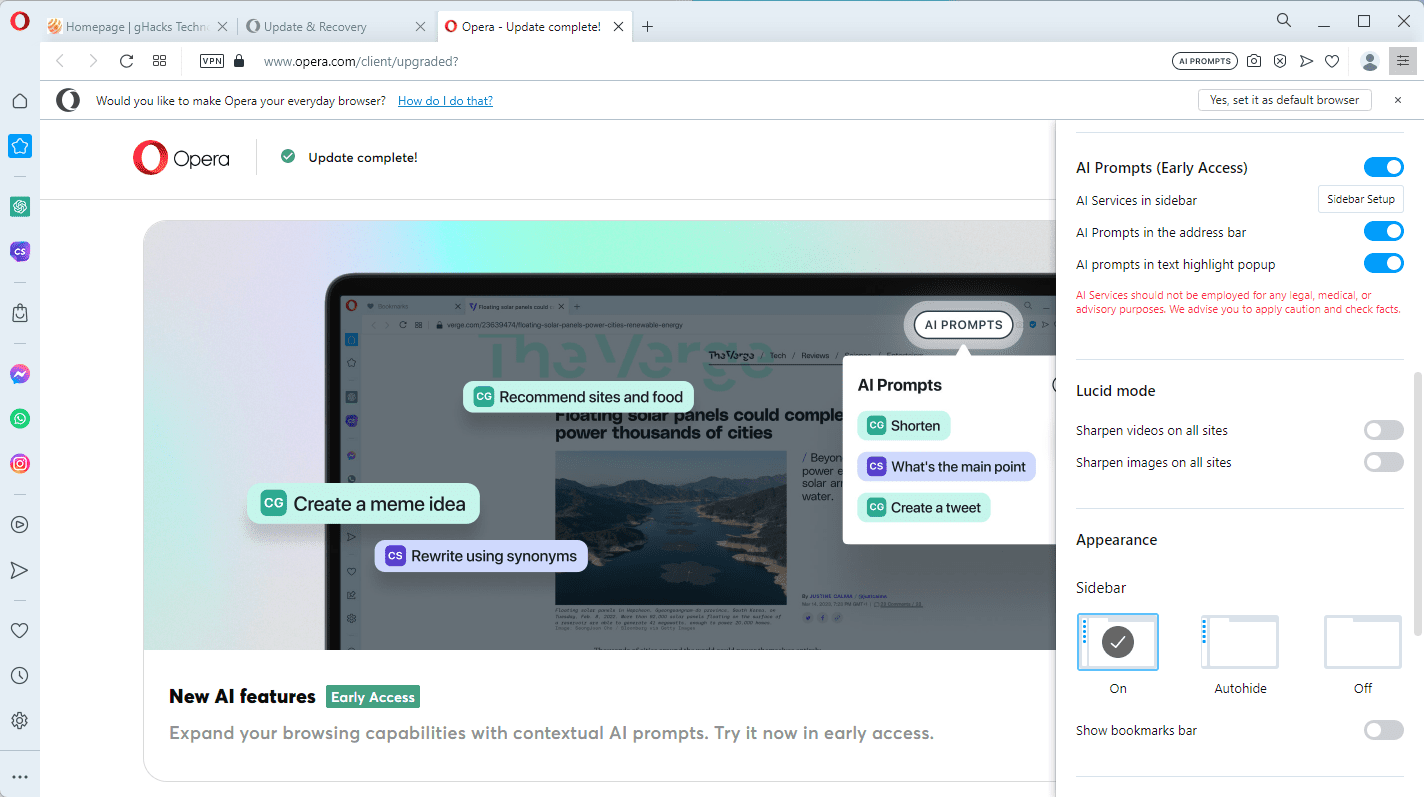The image size is (1424, 797).
Task: Dismiss the default browser prompt bar
Action: (x=1398, y=100)
